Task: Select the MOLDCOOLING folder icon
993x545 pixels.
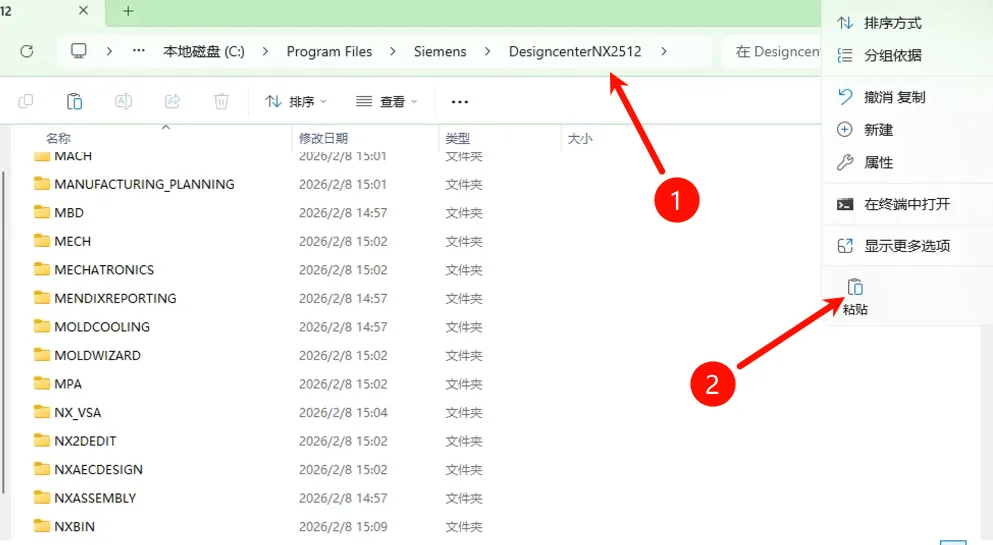Action: [x=42, y=326]
